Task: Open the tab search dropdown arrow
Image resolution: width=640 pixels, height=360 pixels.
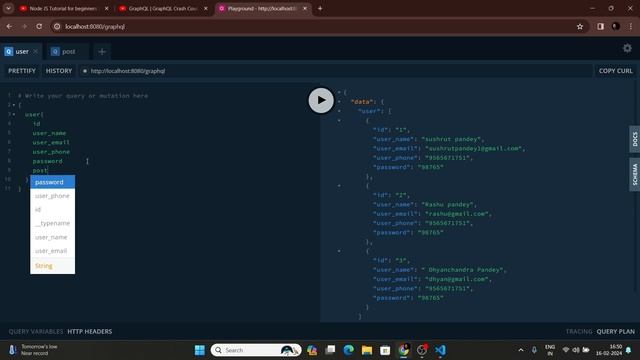Action: click(x=8, y=9)
